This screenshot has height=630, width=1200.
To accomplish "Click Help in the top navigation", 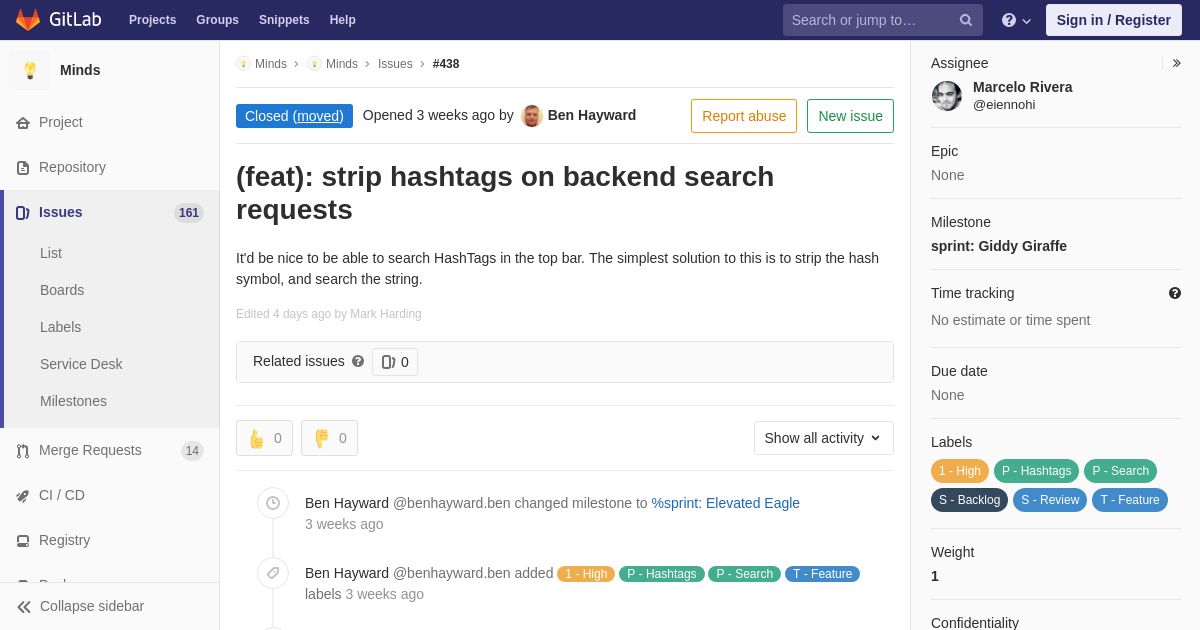I will click(x=343, y=20).
